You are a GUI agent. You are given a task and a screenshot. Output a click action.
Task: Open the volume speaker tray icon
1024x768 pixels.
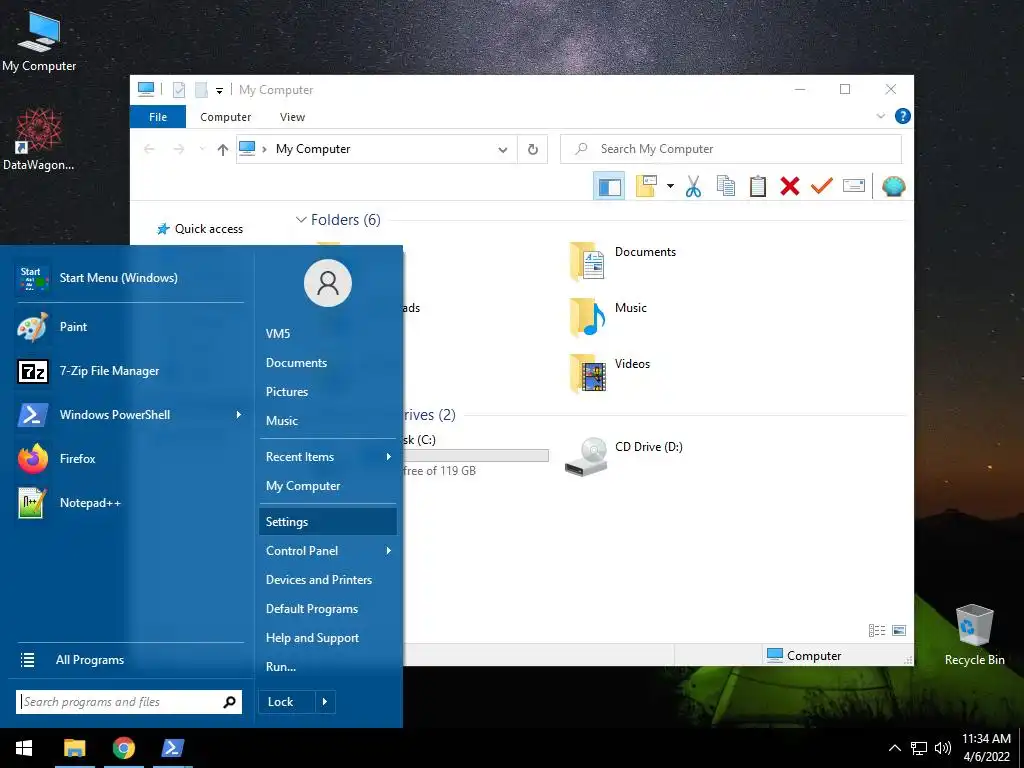tap(942, 748)
